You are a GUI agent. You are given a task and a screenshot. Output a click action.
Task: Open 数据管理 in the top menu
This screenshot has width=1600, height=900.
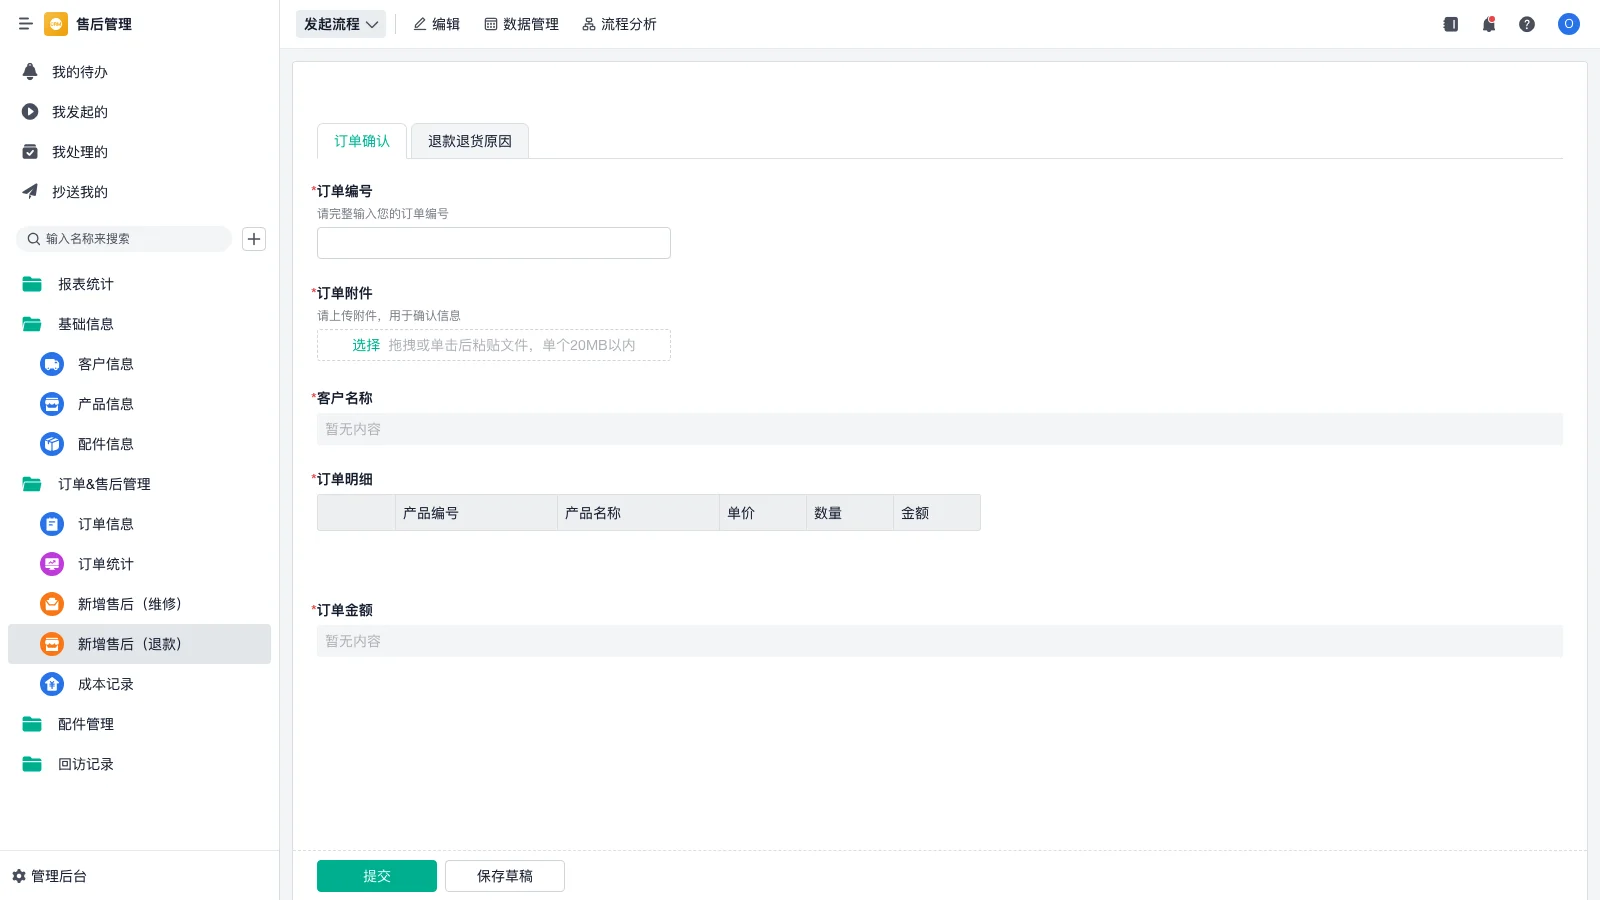click(521, 24)
